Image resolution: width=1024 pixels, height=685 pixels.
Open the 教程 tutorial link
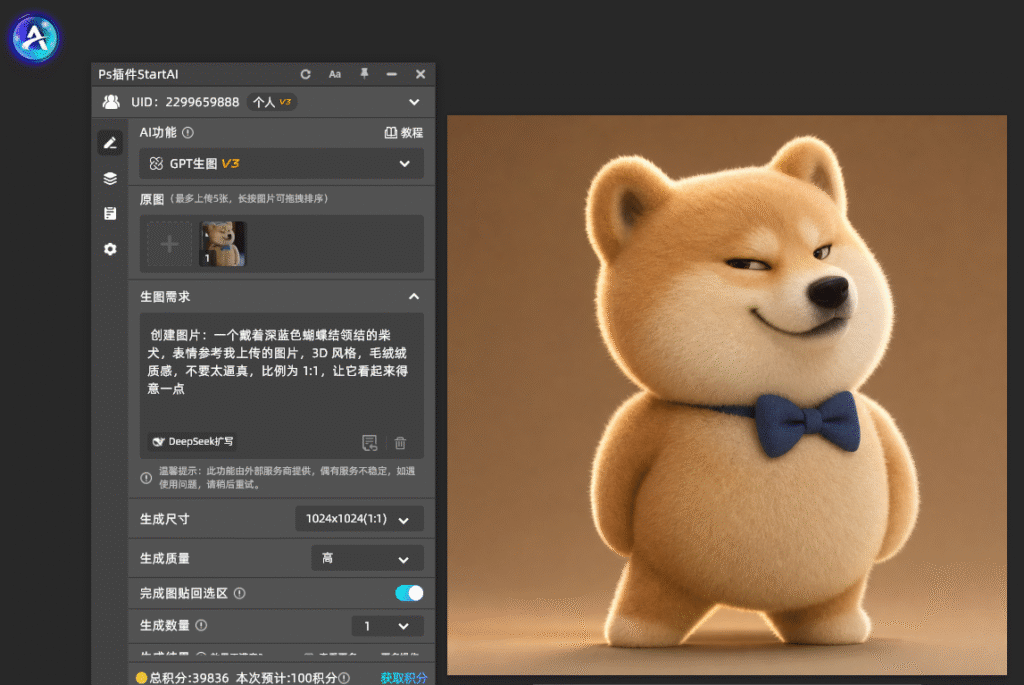(404, 133)
